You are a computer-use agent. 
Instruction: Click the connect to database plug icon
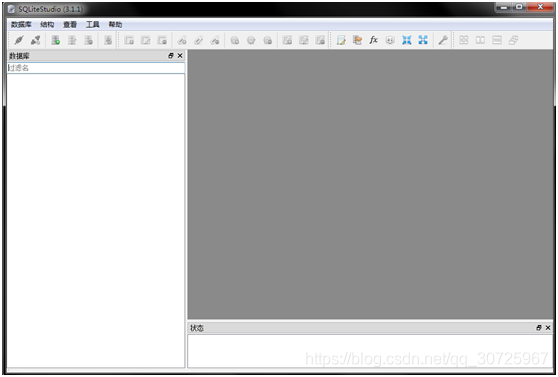(19, 40)
